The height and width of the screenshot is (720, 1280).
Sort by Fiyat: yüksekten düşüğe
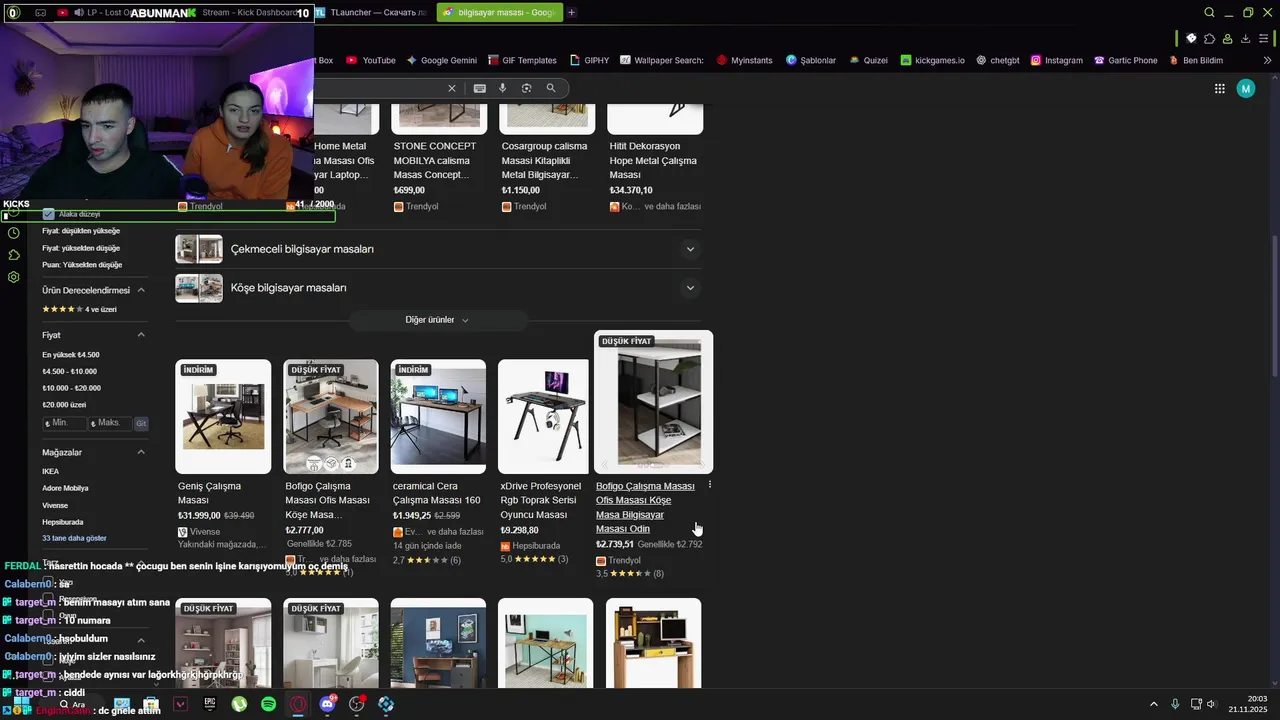click(x=81, y=248)
